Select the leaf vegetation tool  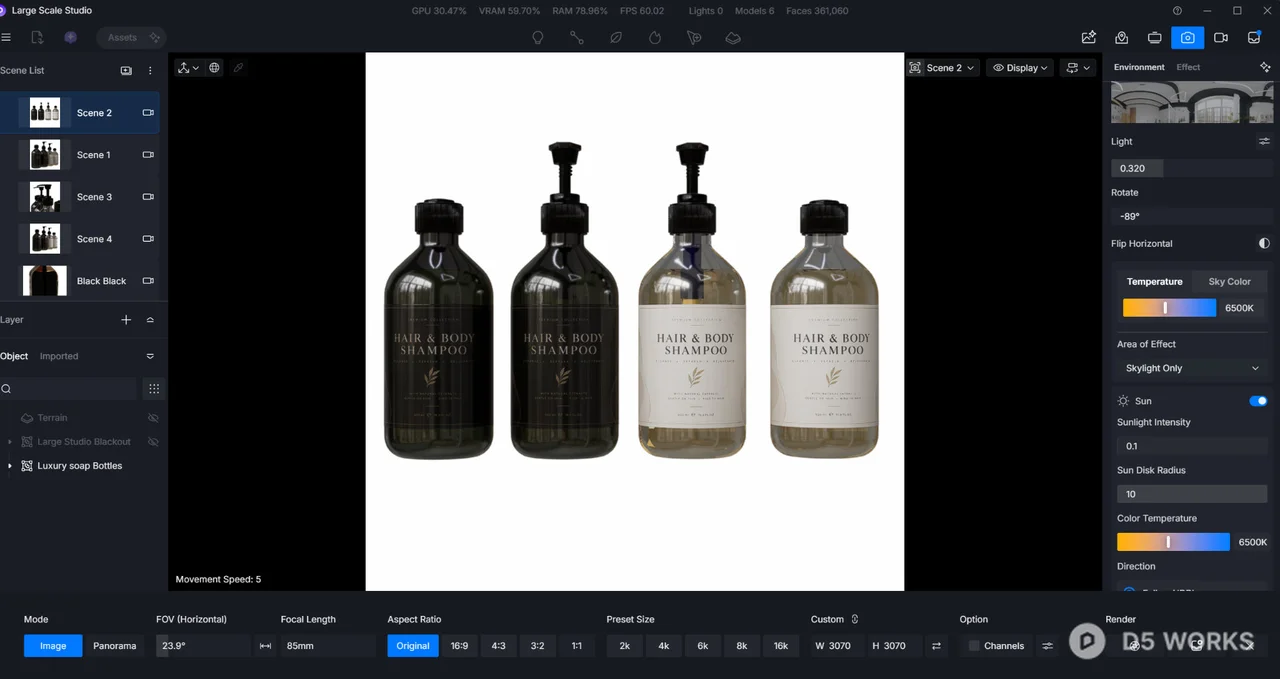click(616, 38)
